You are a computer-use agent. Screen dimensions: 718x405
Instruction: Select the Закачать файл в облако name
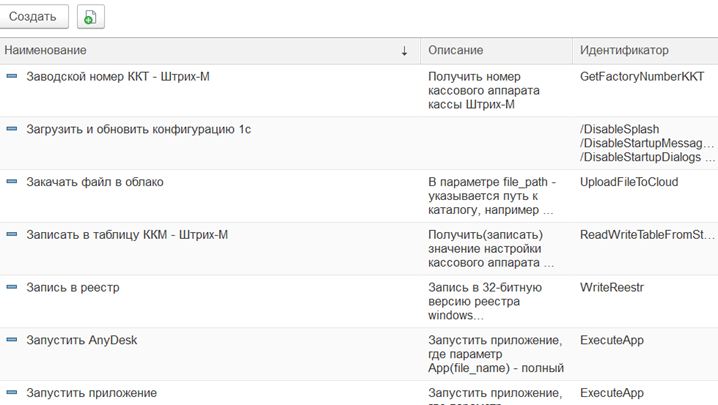tap(95, 182)
